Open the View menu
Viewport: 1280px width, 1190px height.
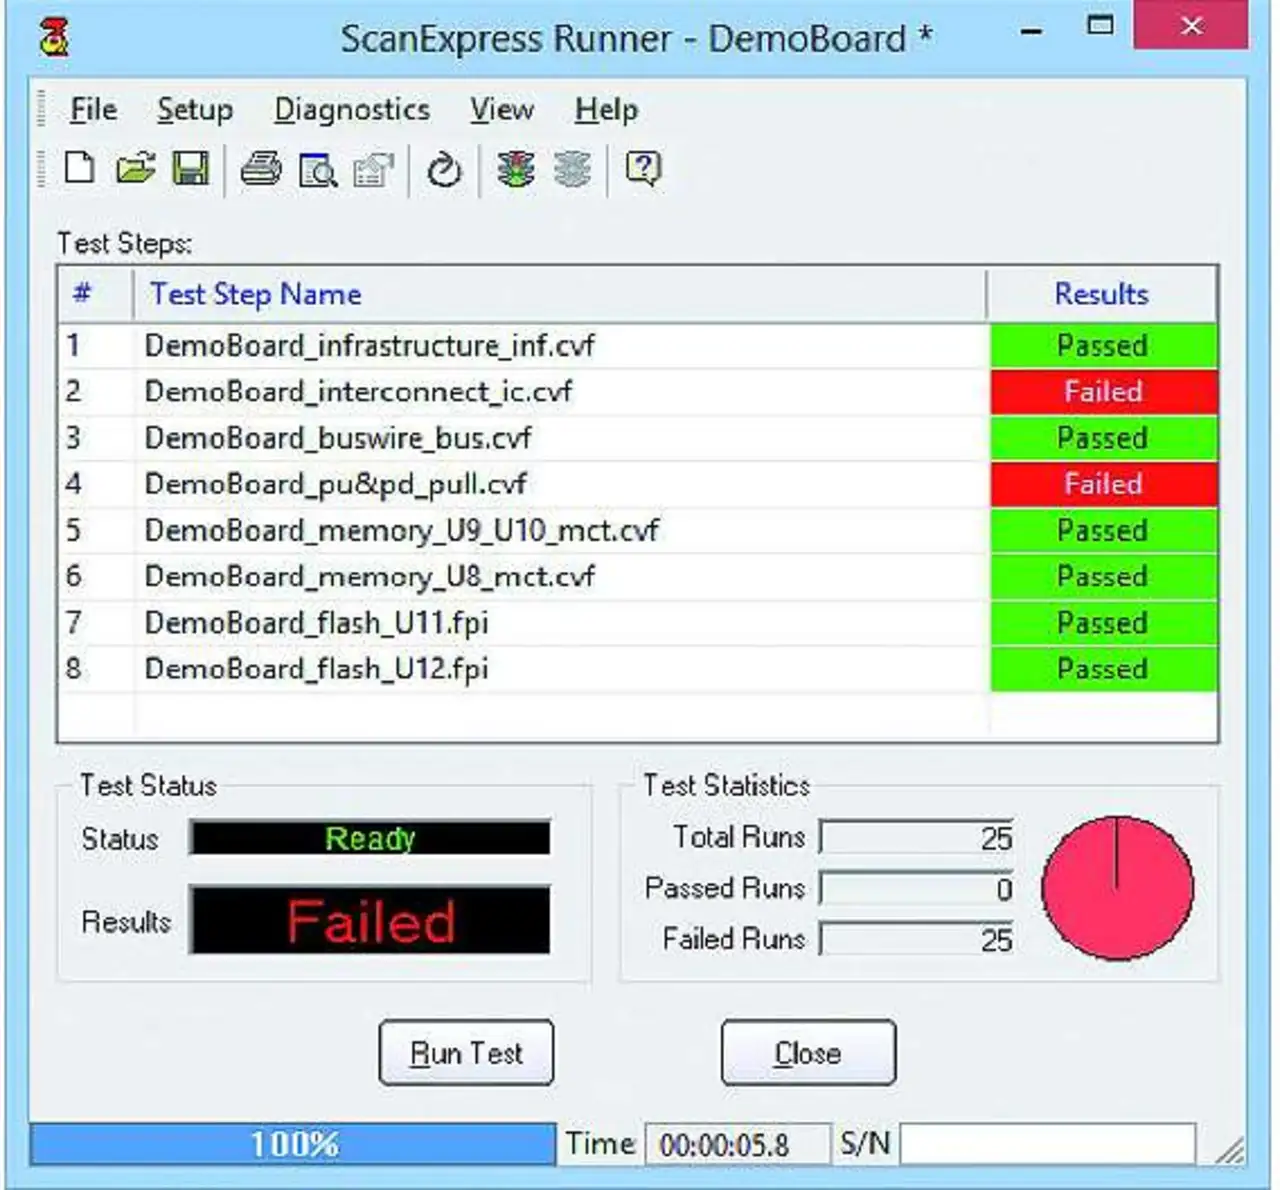(502, 110)
